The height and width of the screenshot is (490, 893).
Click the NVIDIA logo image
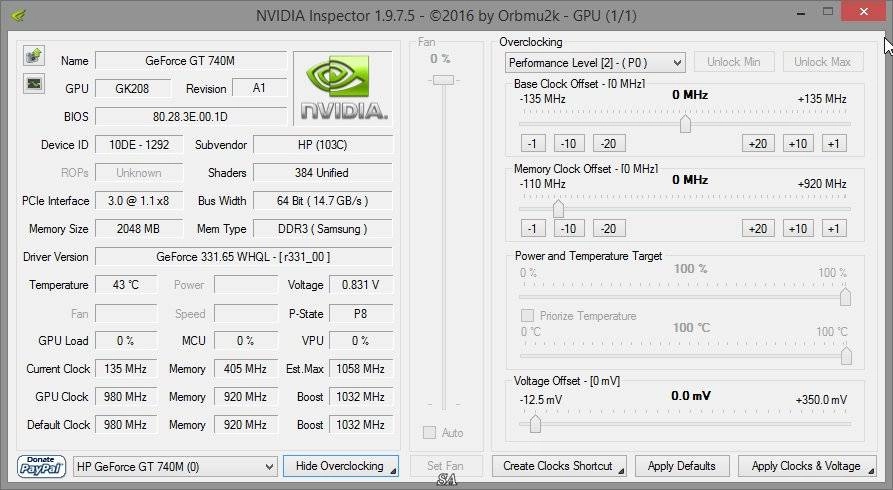[343, 88]
